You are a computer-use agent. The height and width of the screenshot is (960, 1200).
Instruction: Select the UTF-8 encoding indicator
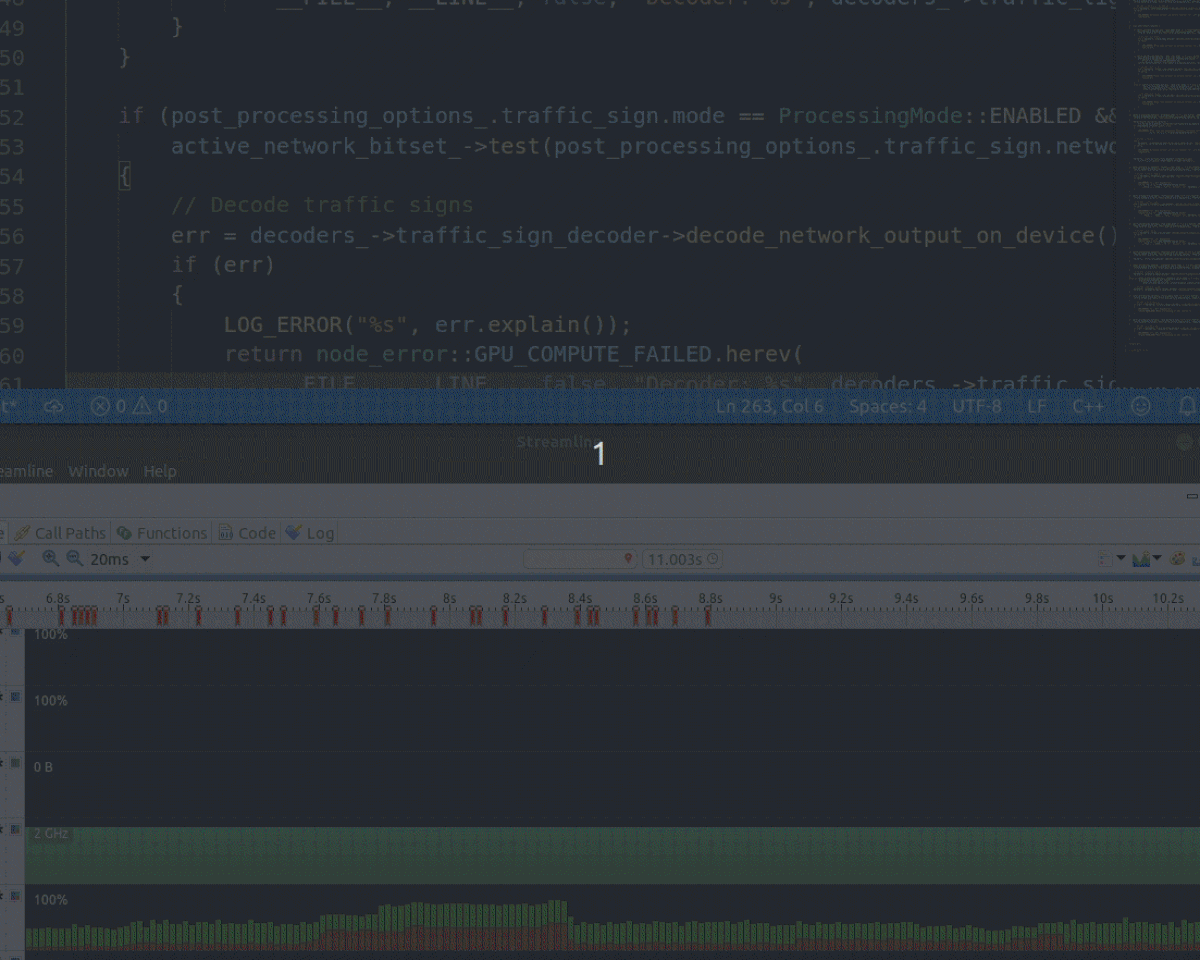[x=977, y=406]
